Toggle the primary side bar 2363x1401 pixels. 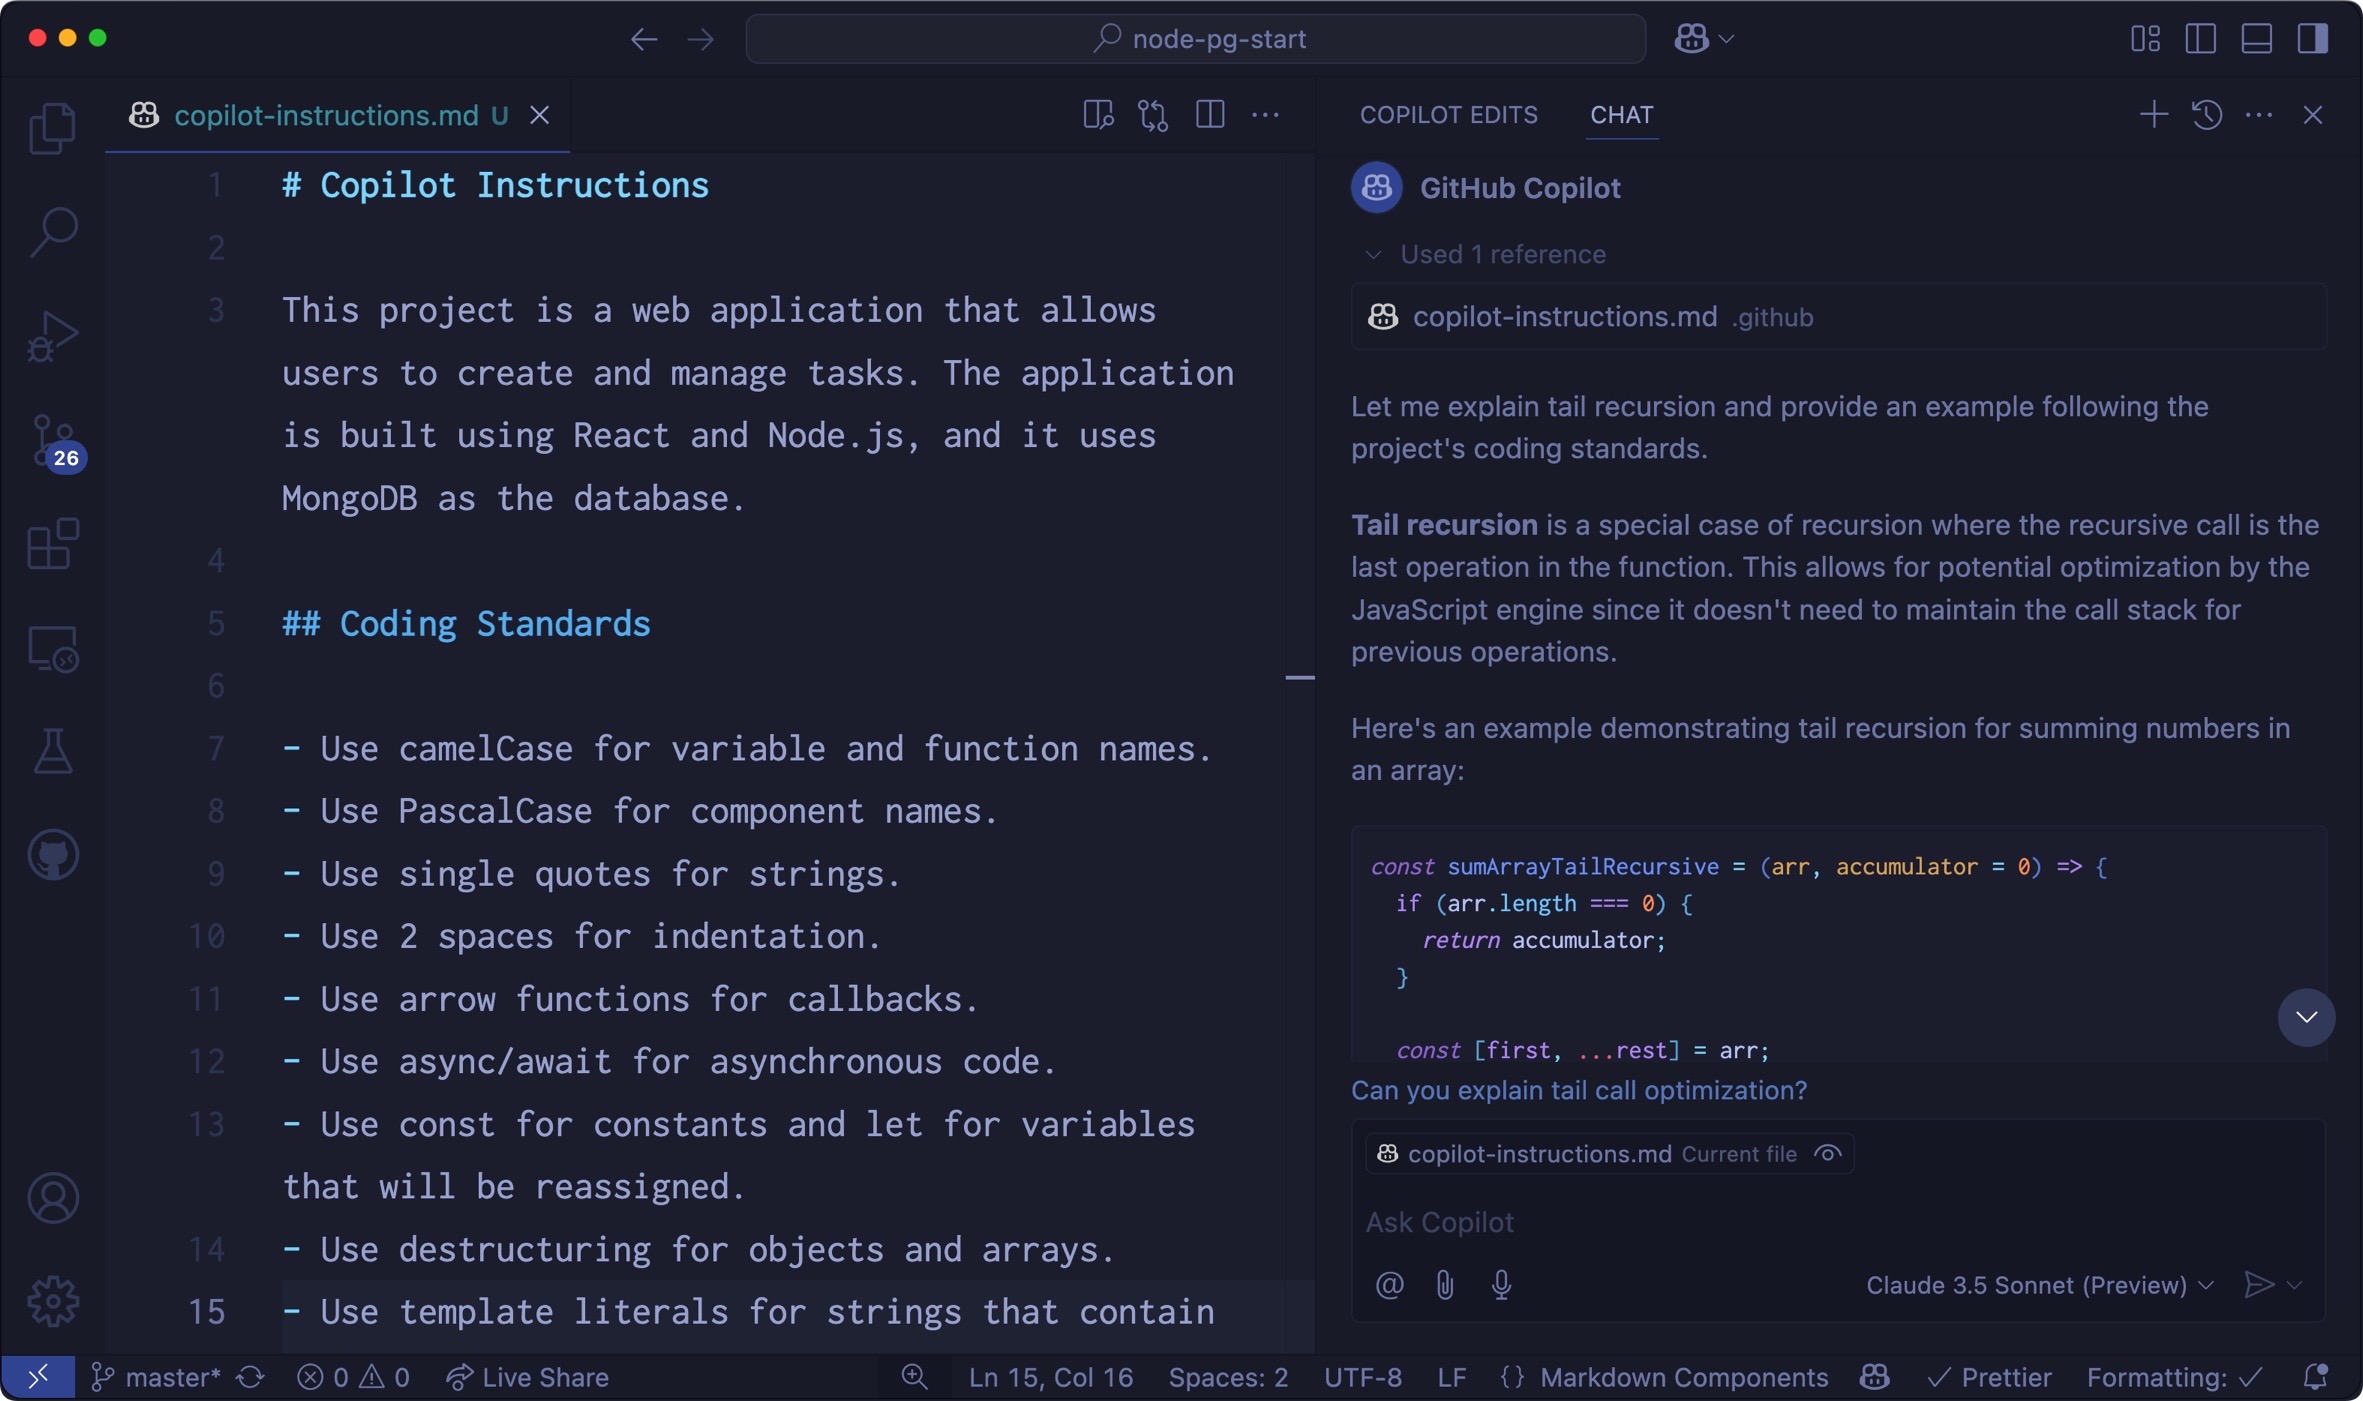2200,39
